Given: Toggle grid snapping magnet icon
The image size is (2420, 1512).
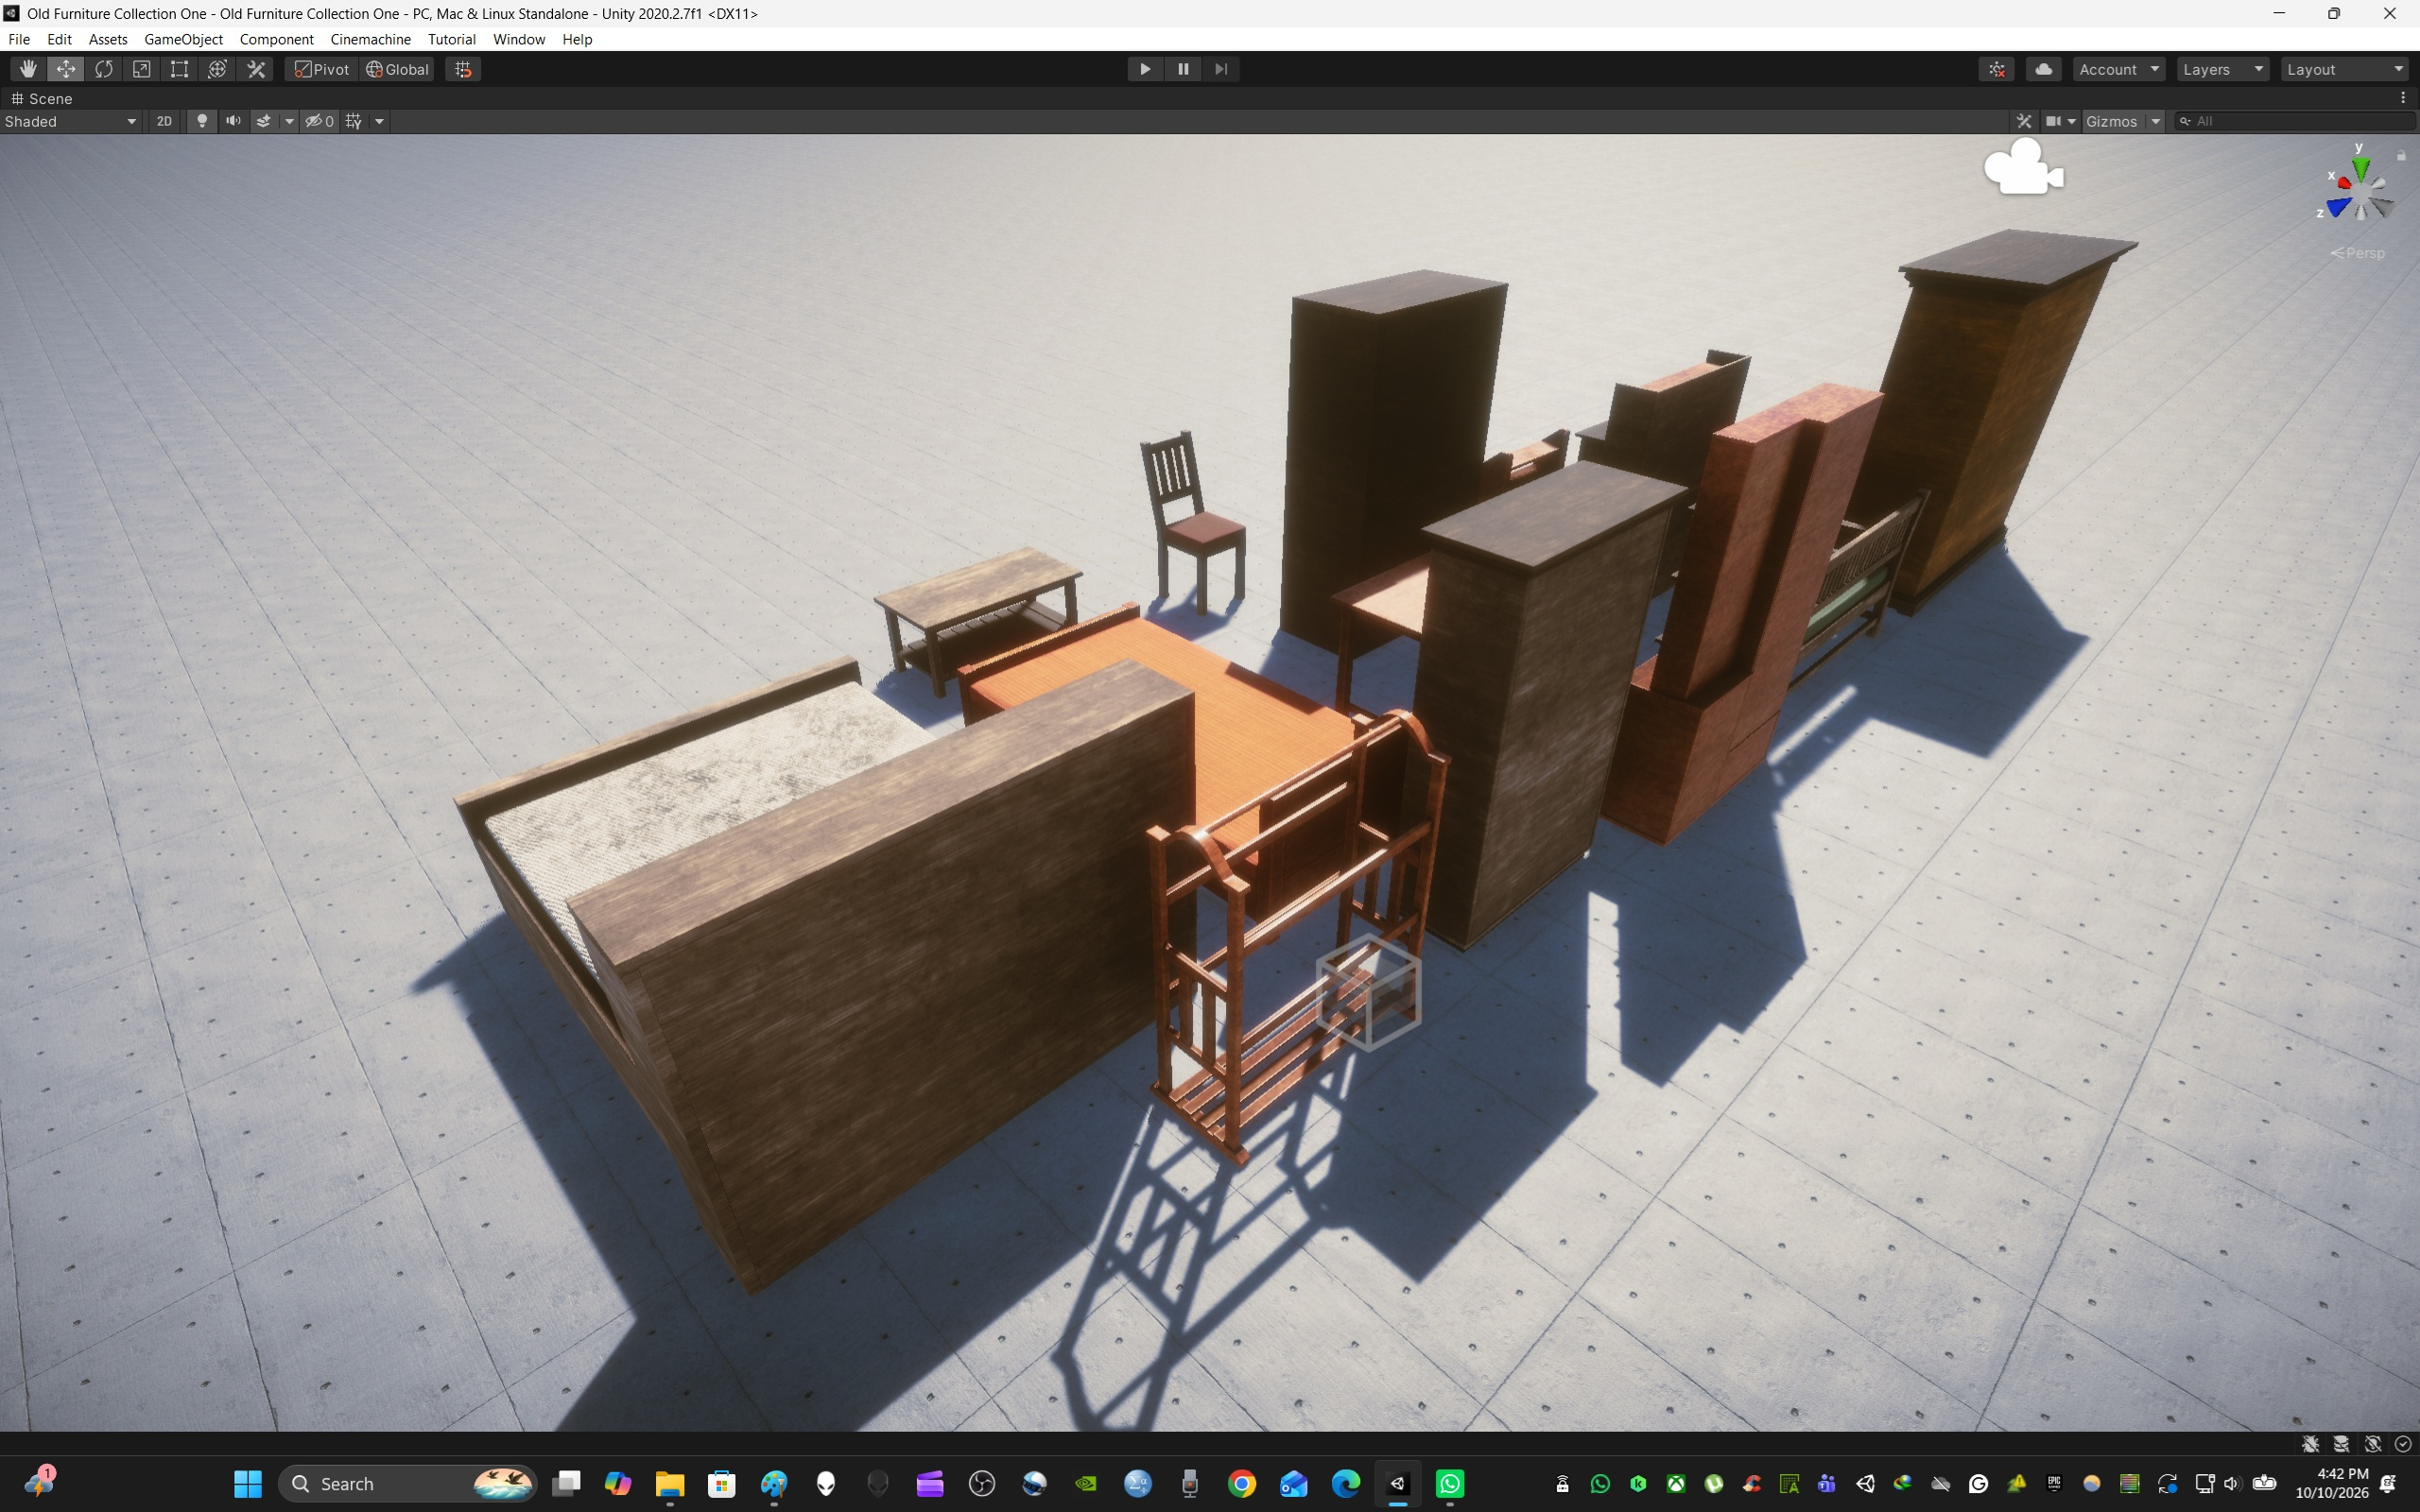Looking at the screenshot, I should pyautogui.click(x=463, y=69).
